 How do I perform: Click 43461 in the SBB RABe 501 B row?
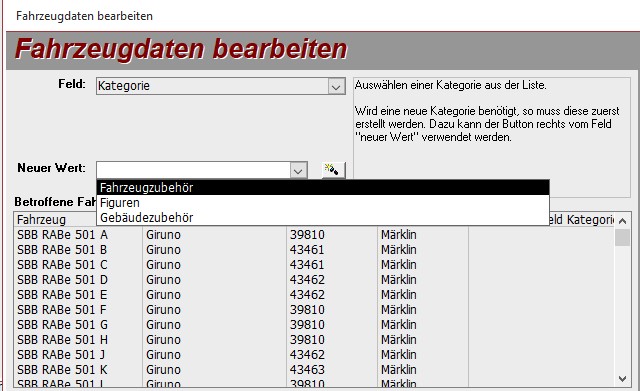pyautogui.click(x=307, y=250)
